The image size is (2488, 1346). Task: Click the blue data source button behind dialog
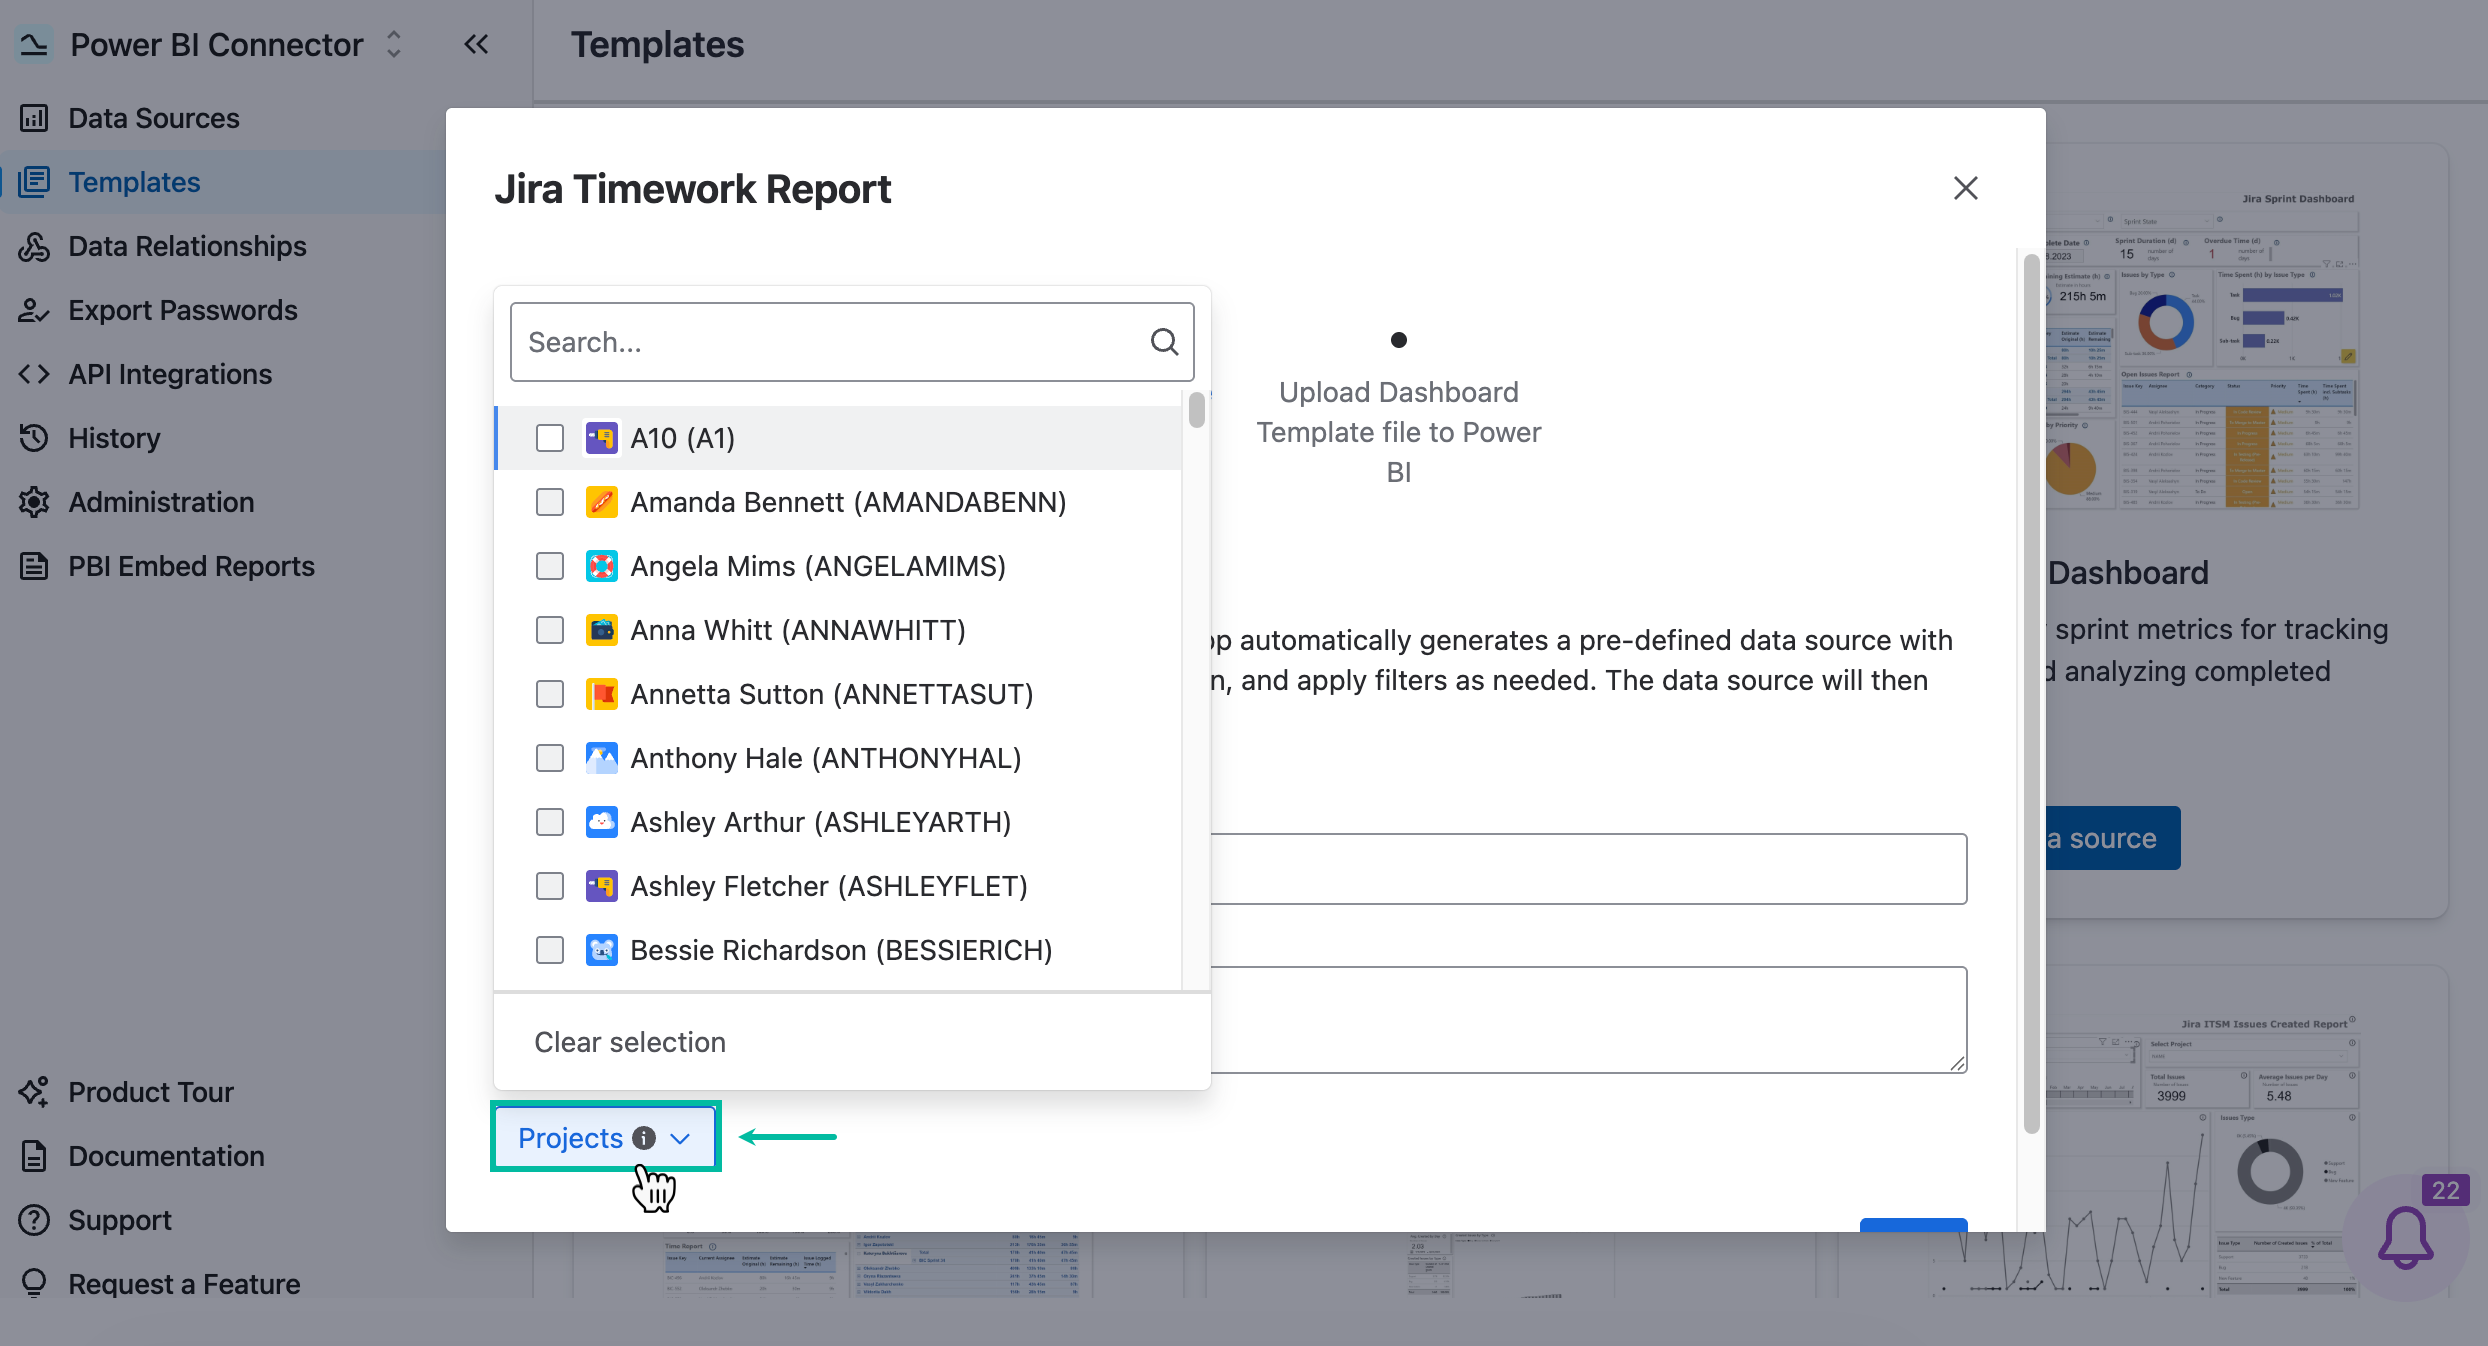(x=2113, y=838)
